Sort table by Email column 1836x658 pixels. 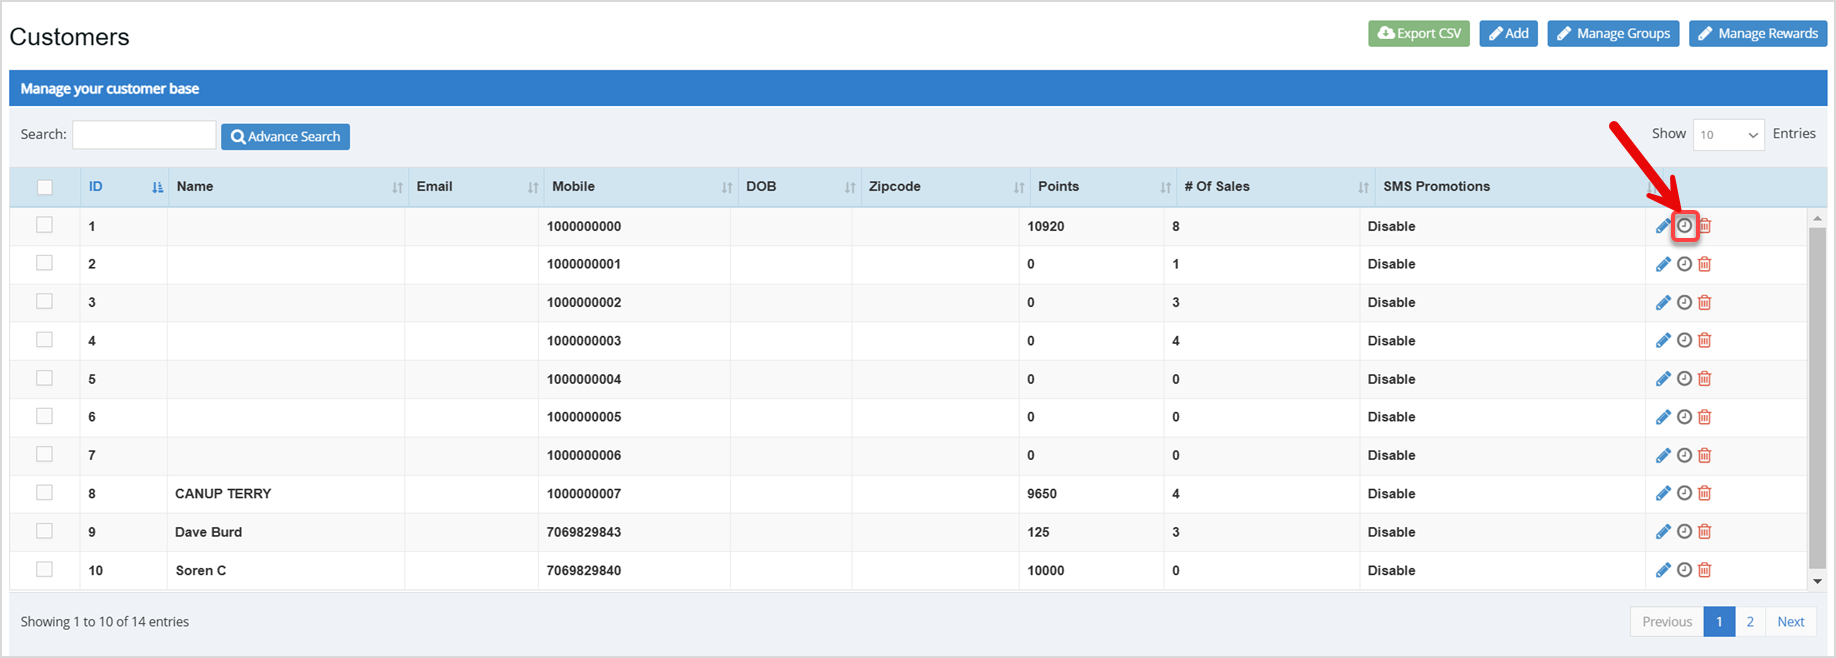click(x=476, y=187)
